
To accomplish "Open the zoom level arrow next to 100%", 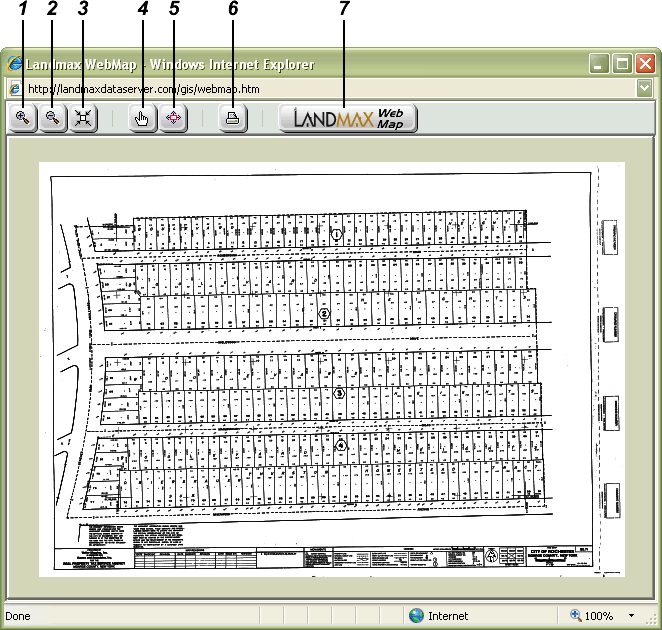I will coord(632,616).
